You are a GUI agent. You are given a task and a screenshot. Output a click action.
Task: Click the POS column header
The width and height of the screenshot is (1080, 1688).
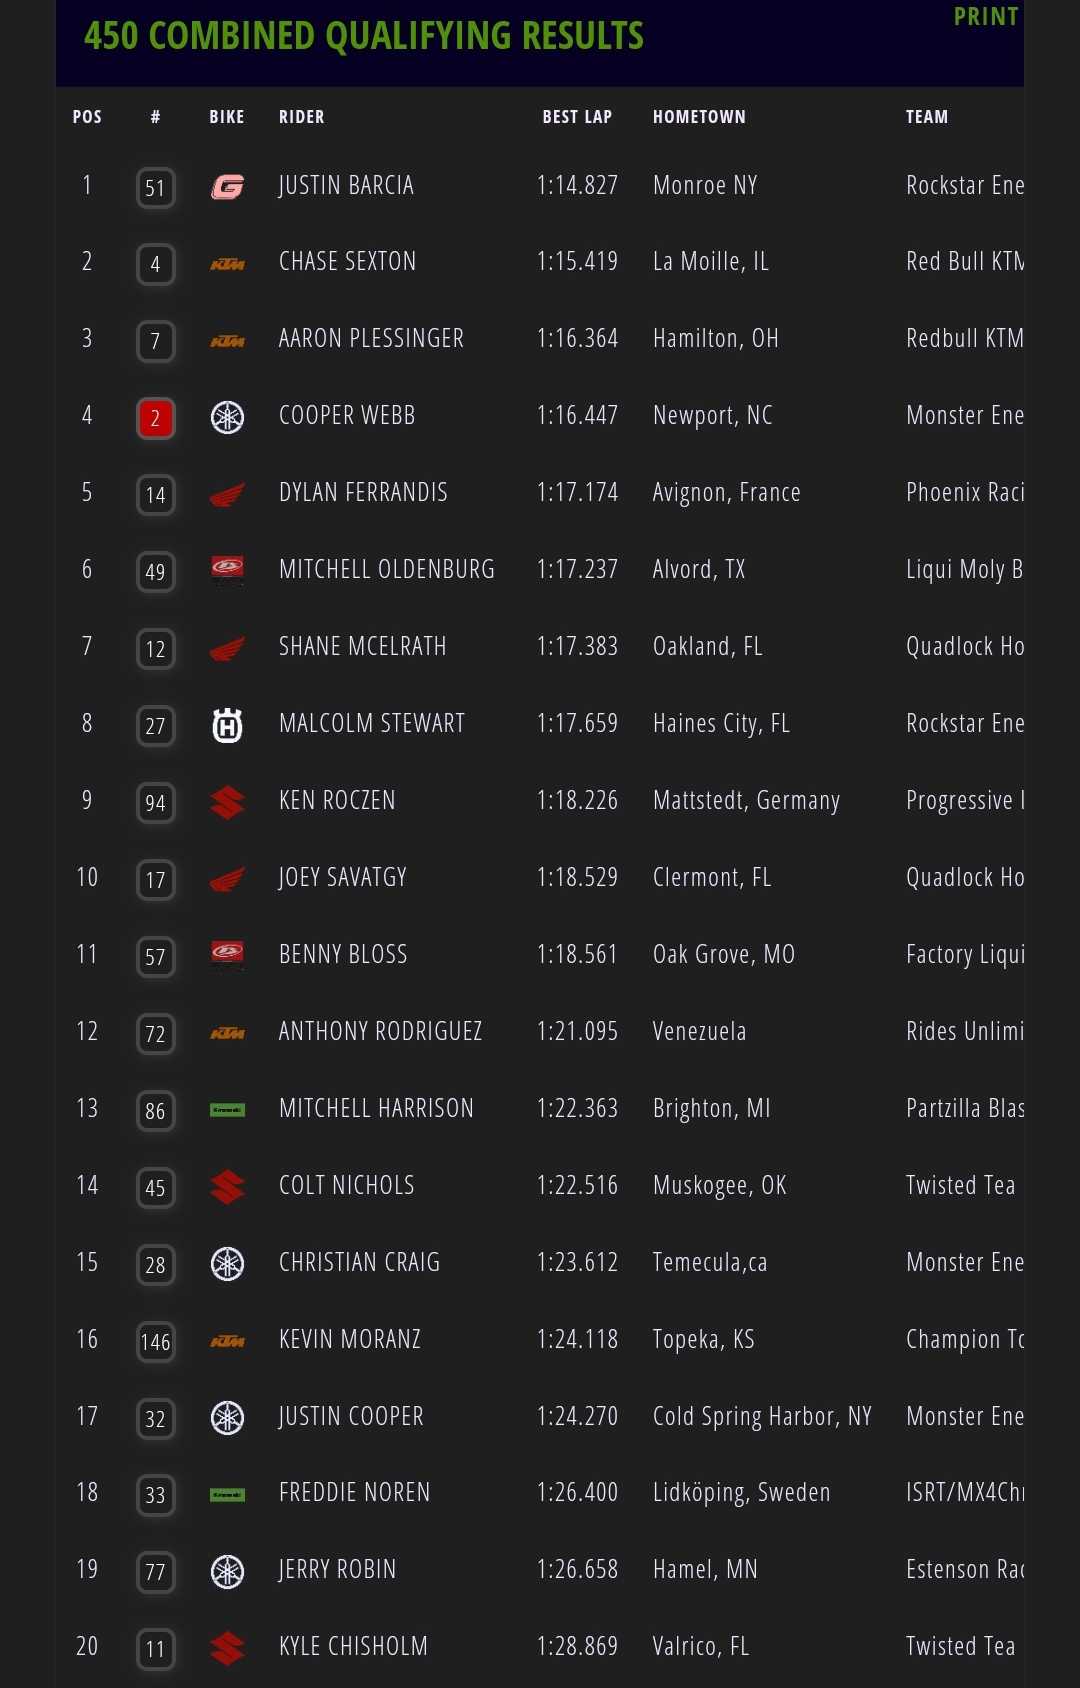pyautogui.click(x=87, y=117)
